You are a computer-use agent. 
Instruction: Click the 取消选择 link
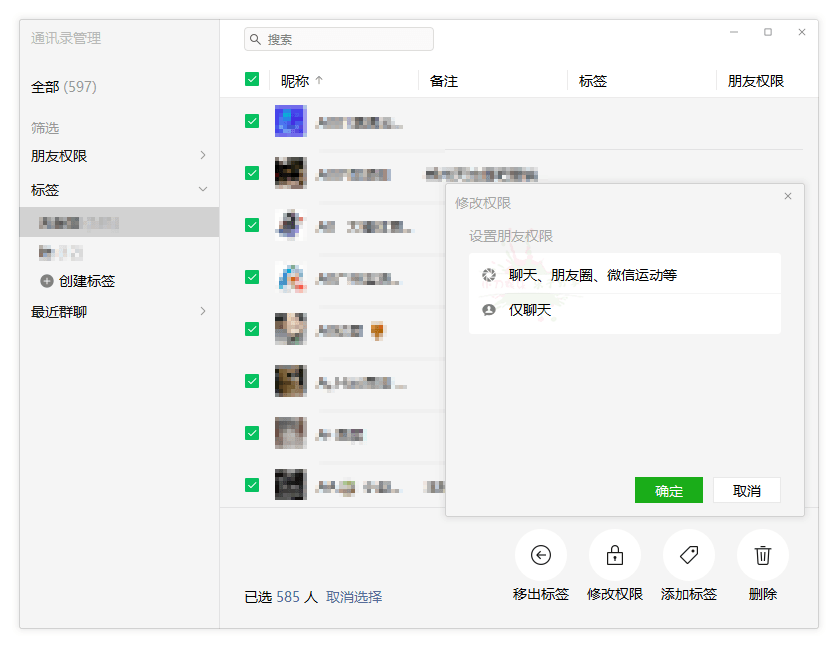point(355,597)
